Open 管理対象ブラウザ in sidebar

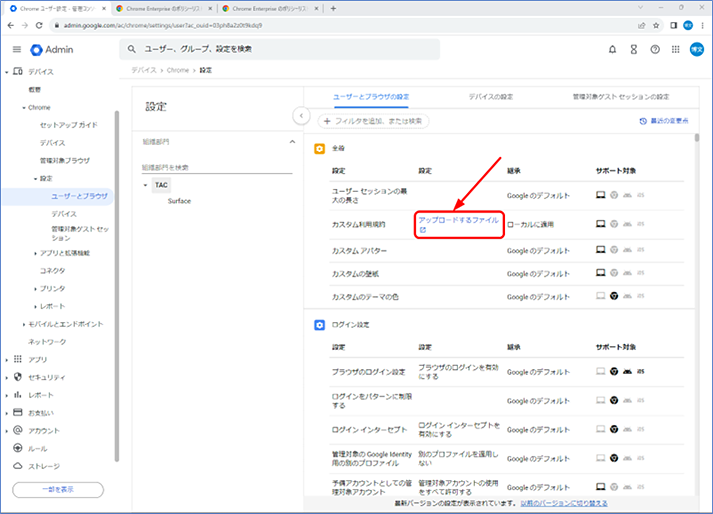tap(65, 161)
